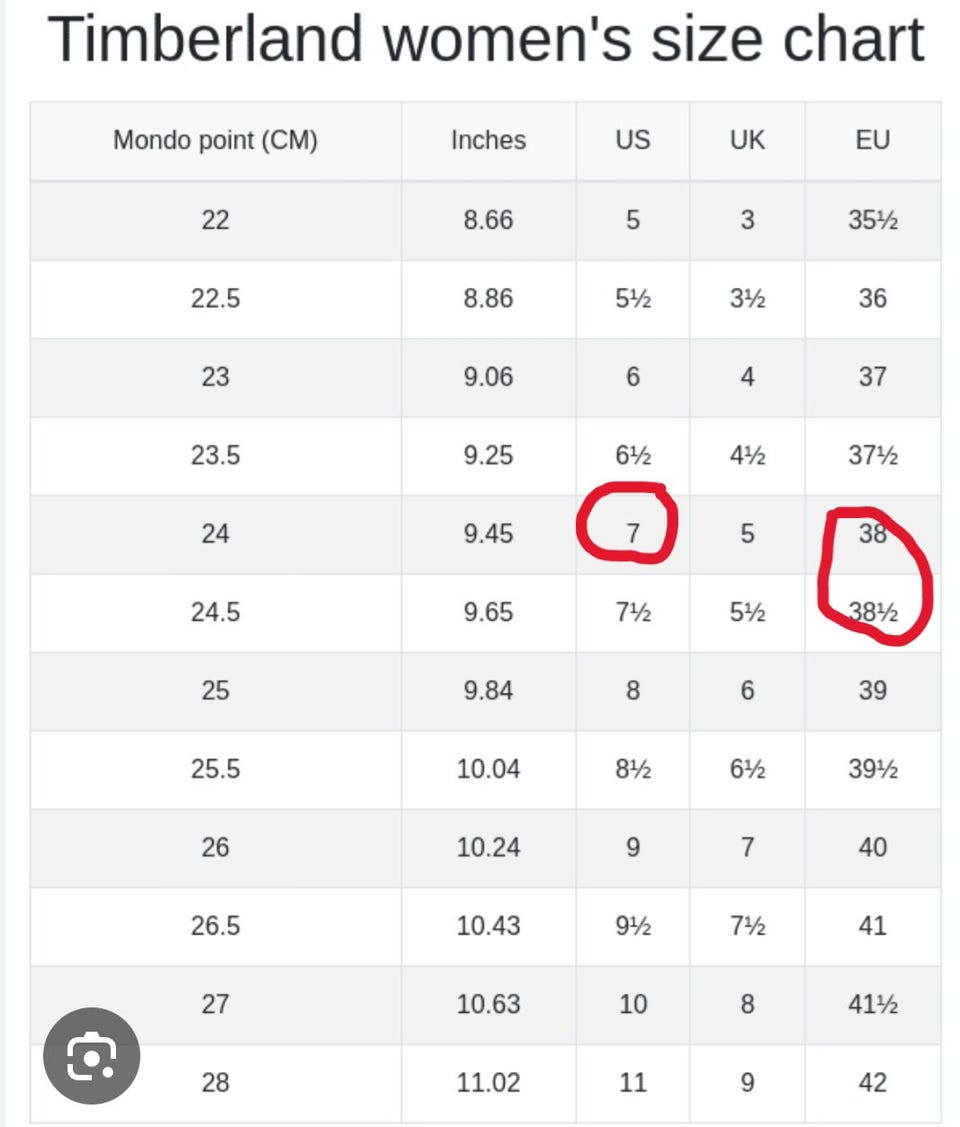The height and width of the screenshot is (1127, 960).
Task: Click the EU column header
Action: (873, 140)
